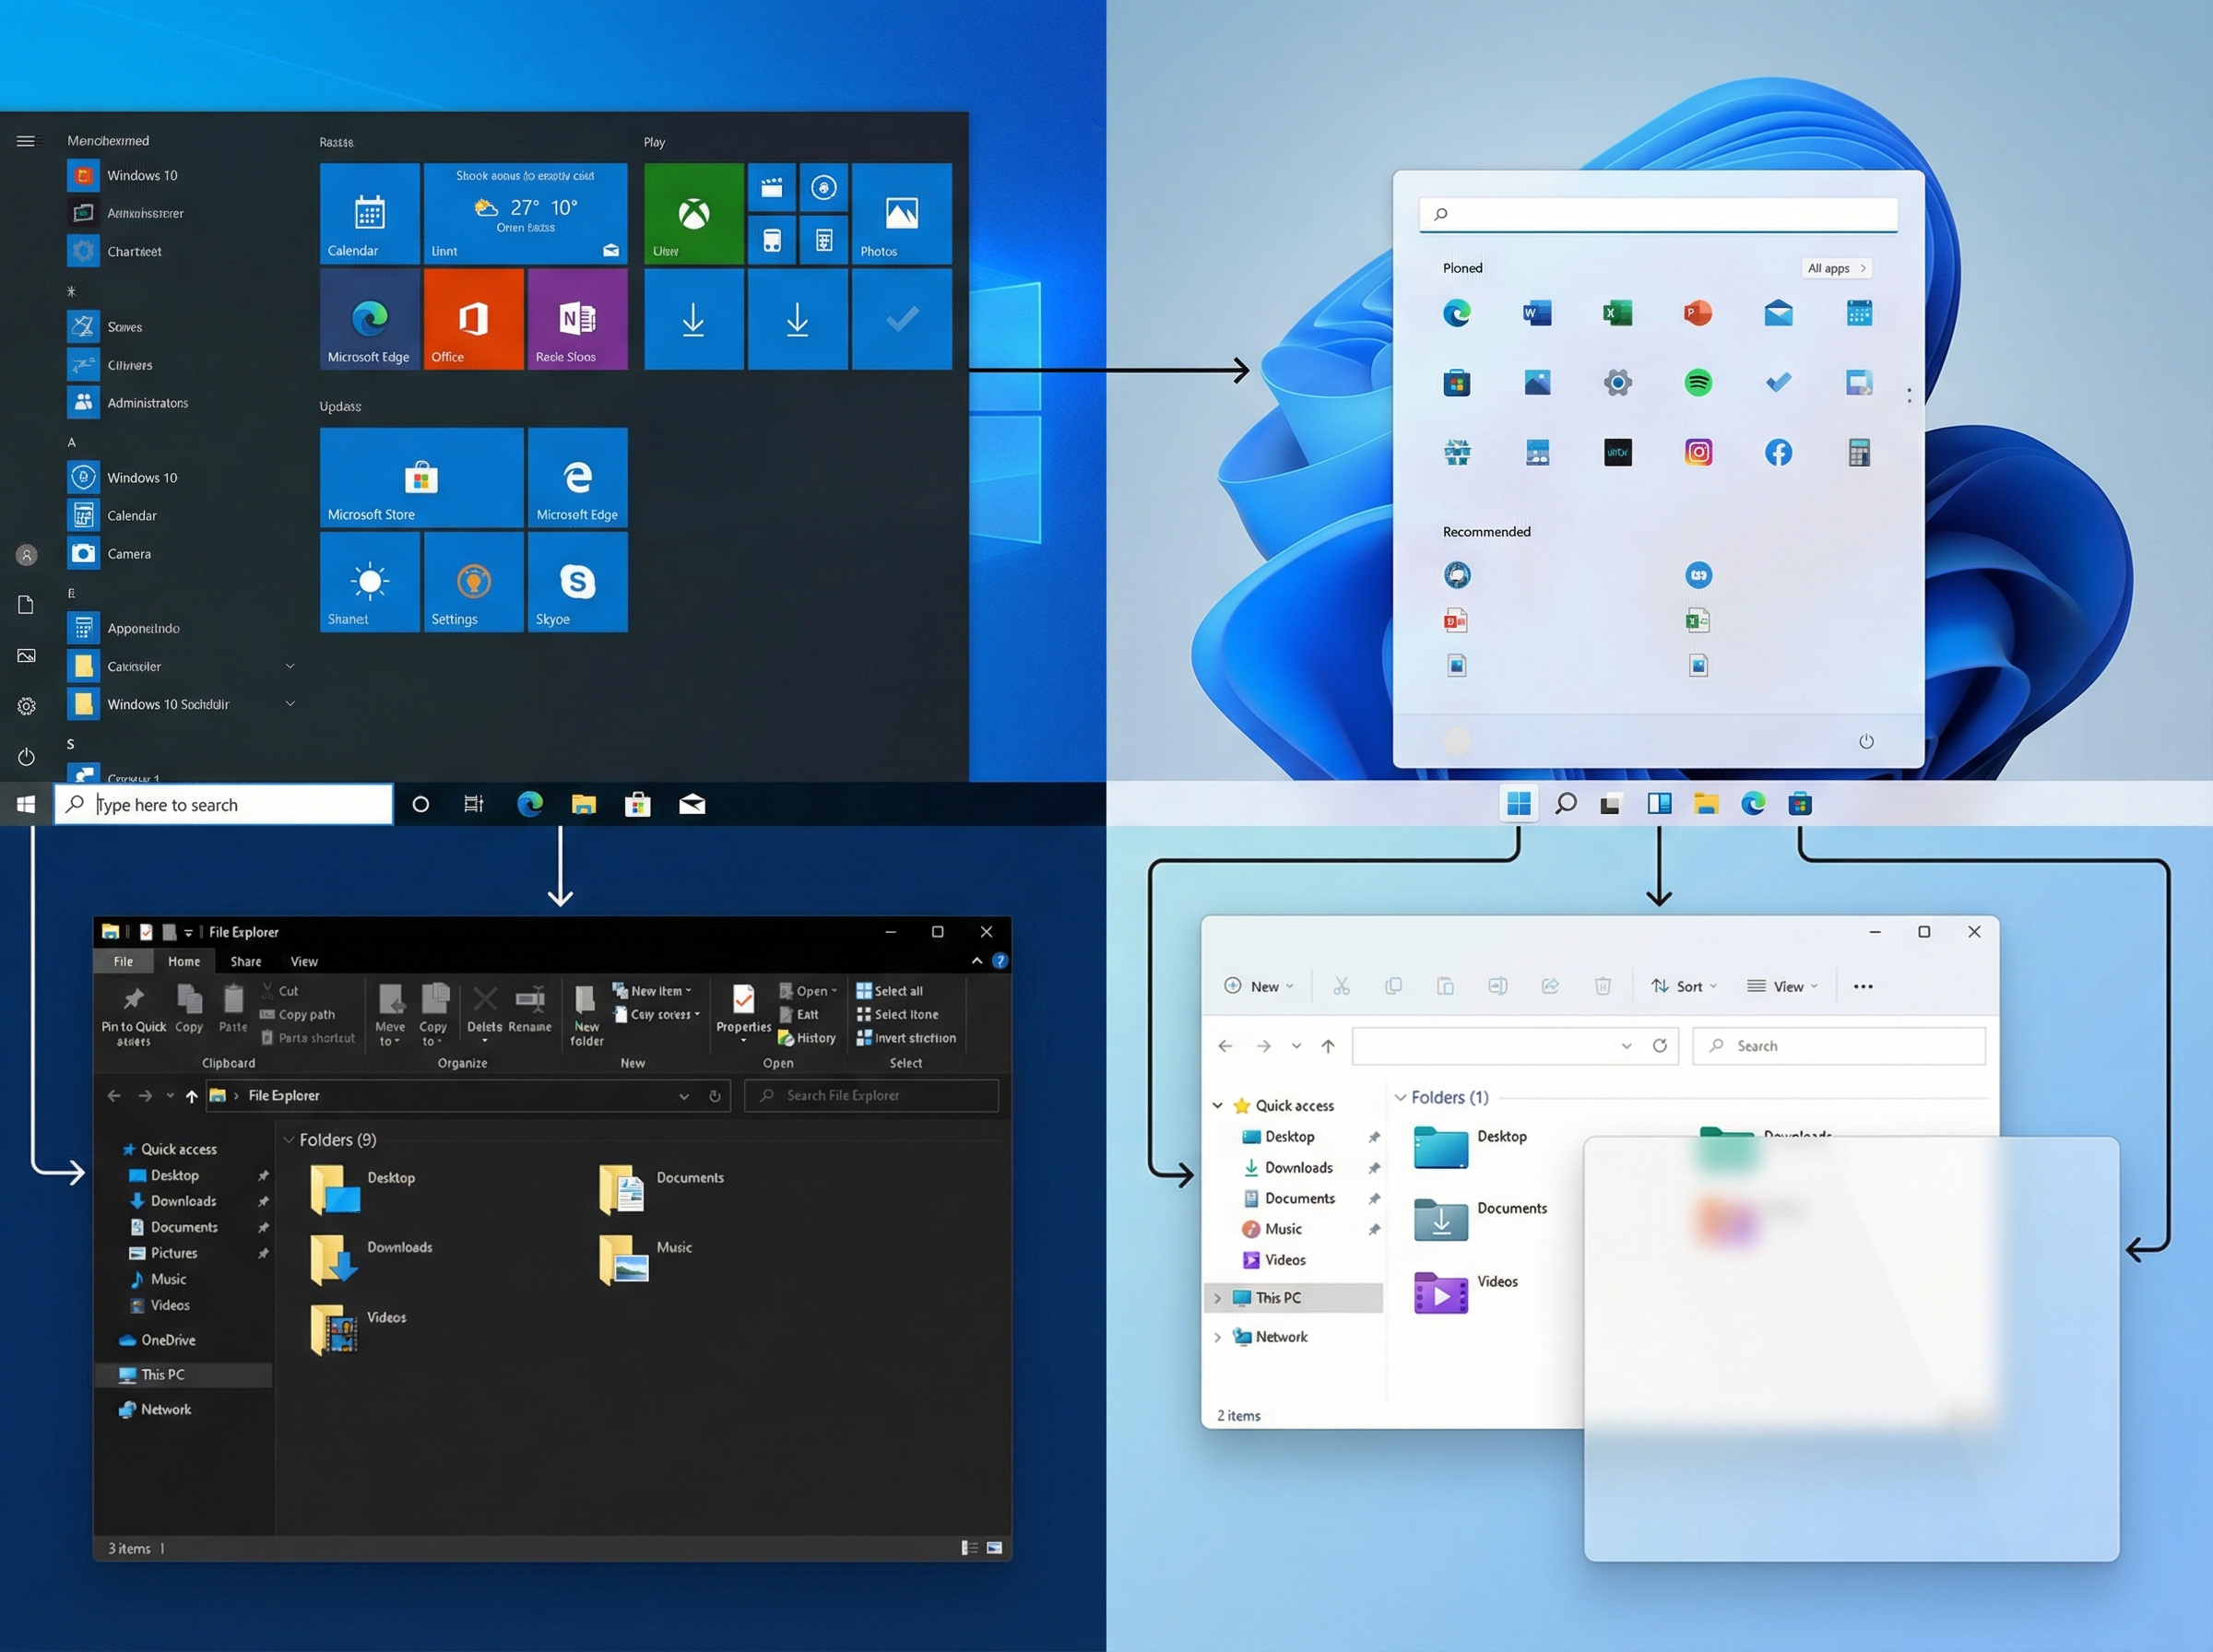Click the All apps button in Start menu
Screen dimensions: 2213x1652
click(x=1836, y=268)
